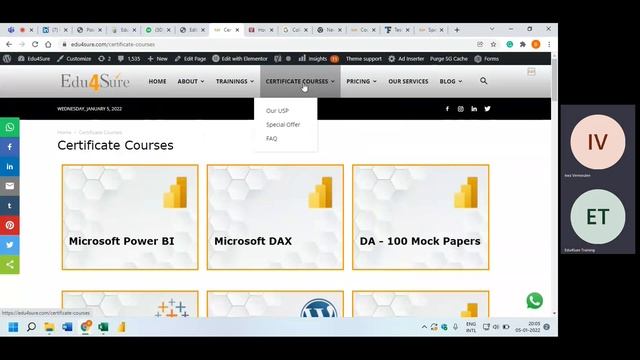The width and height of the screenshot is (640, 360).
Task: Open File Explorer from taskbar
Action: click(49, 327)
